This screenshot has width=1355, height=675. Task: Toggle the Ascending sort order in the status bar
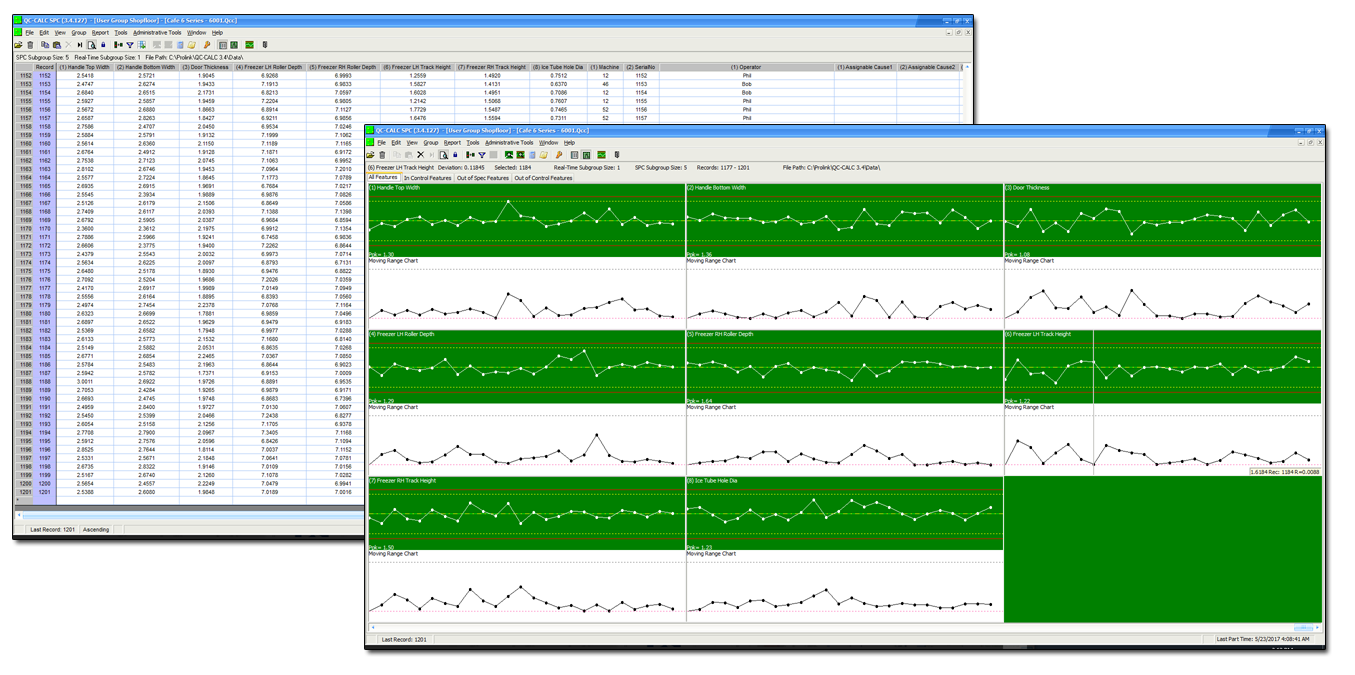[96, 529]
